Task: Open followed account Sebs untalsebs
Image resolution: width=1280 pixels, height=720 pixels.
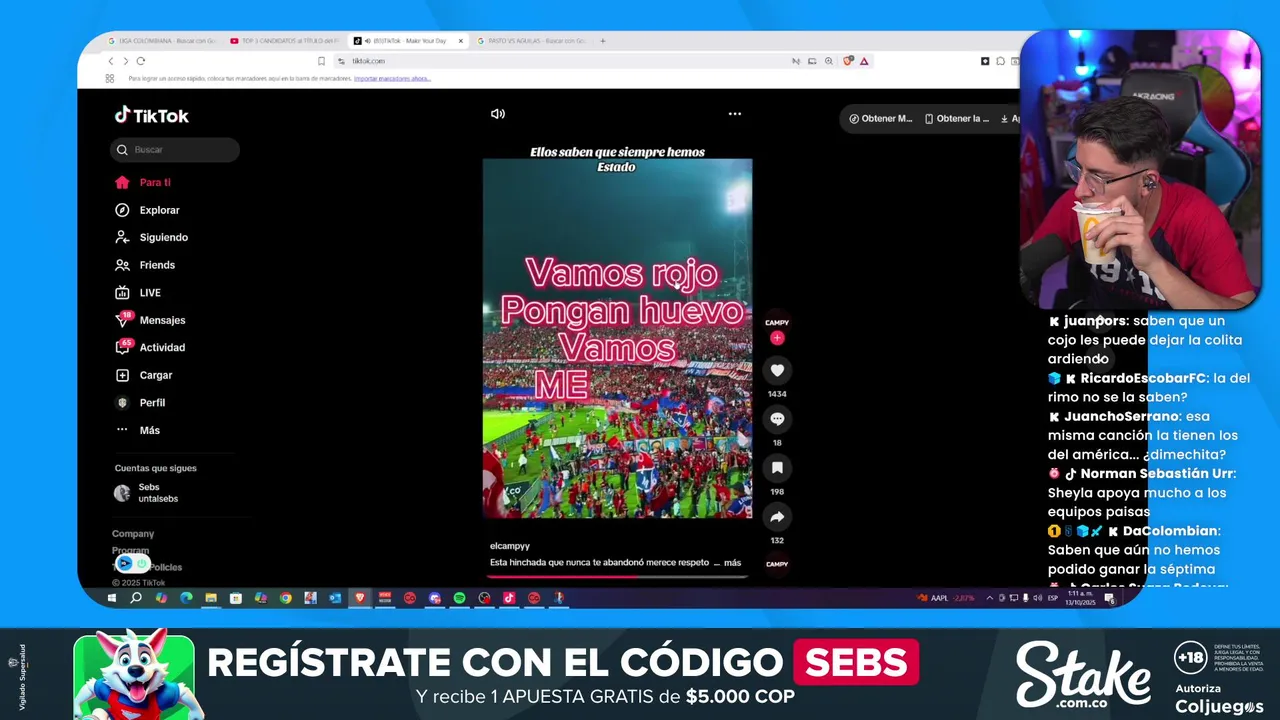Action: click(147, 493)
